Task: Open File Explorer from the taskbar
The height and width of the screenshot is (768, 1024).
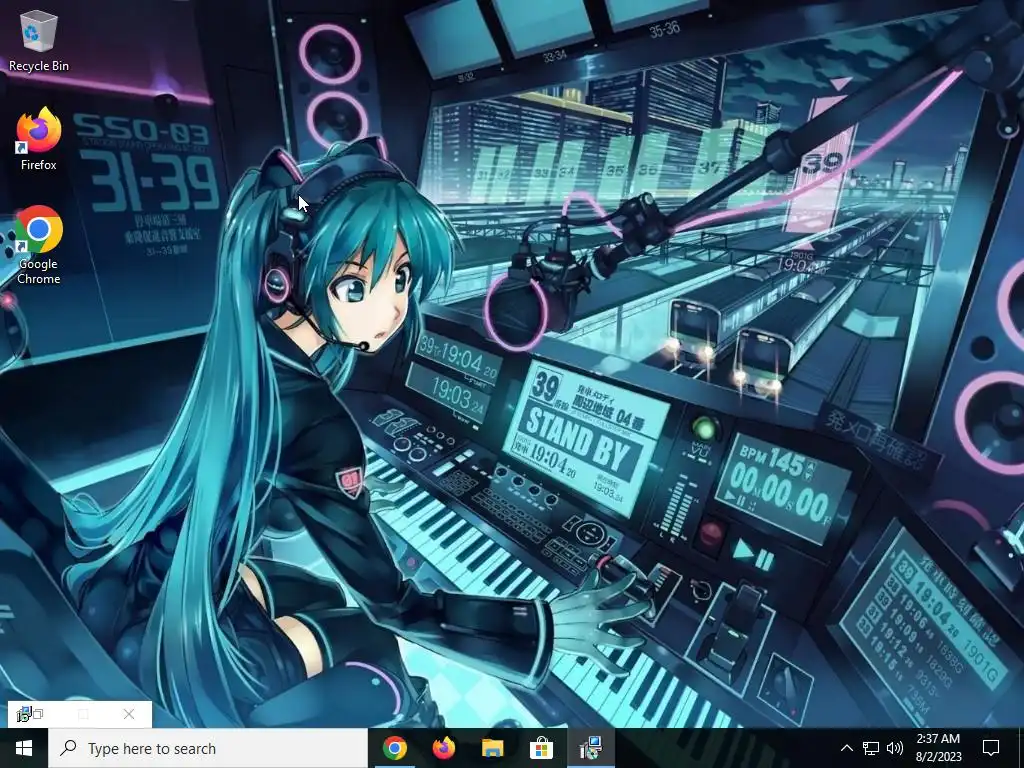Action: coord(492,748)
